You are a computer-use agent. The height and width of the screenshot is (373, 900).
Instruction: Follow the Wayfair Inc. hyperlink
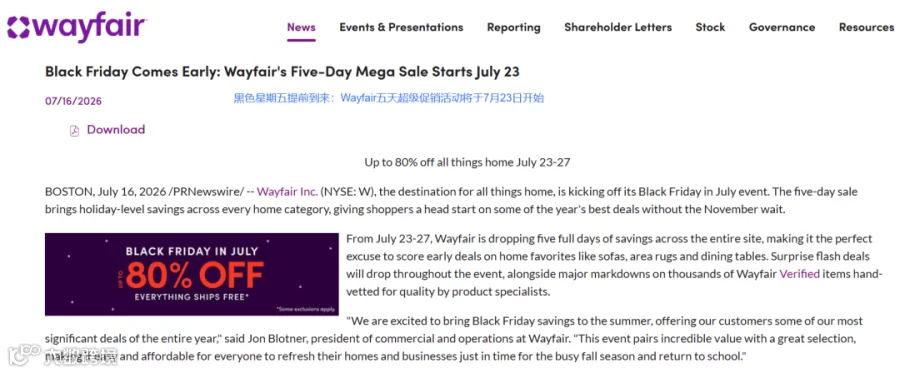pos(287,191)
